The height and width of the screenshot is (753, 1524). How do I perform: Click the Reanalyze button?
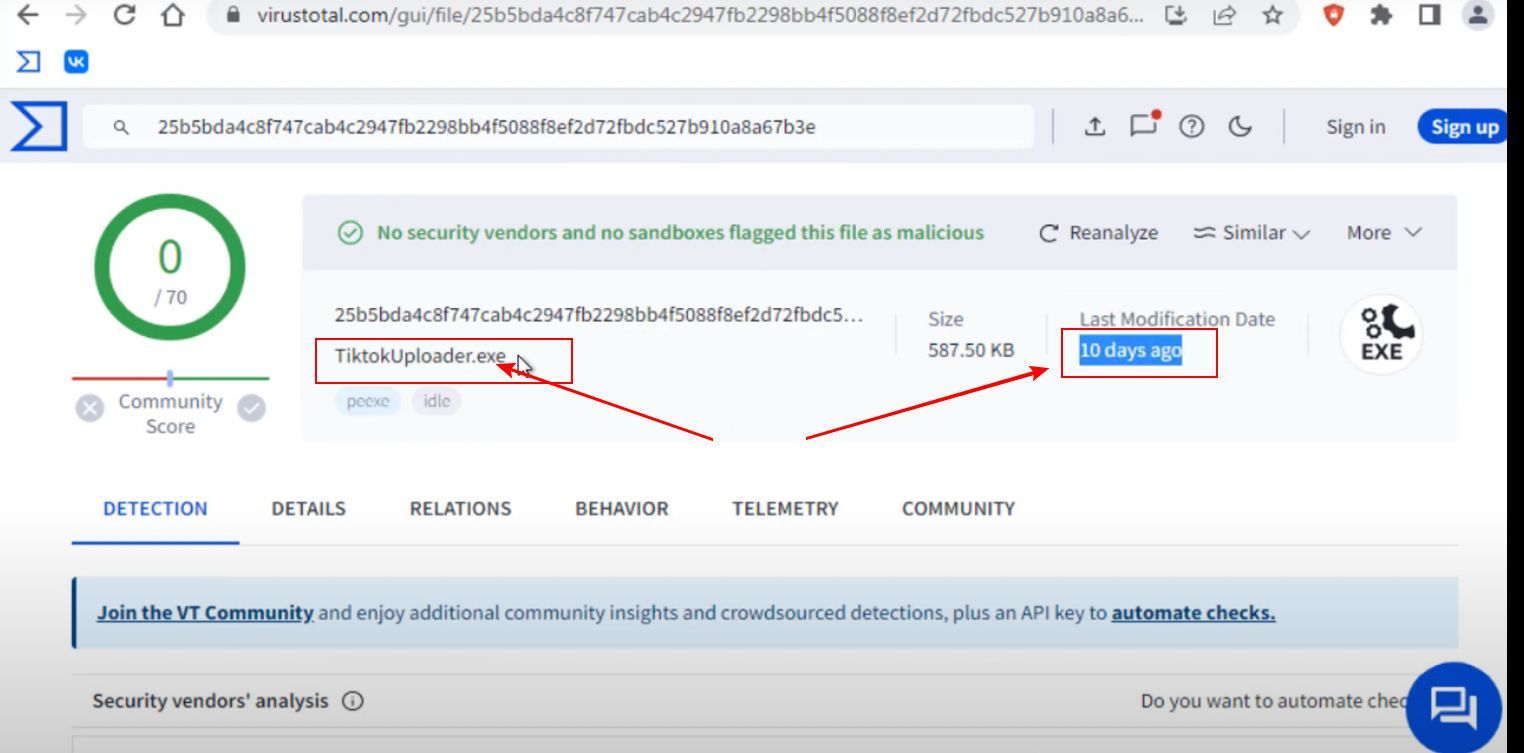[x=1099, y=233]
